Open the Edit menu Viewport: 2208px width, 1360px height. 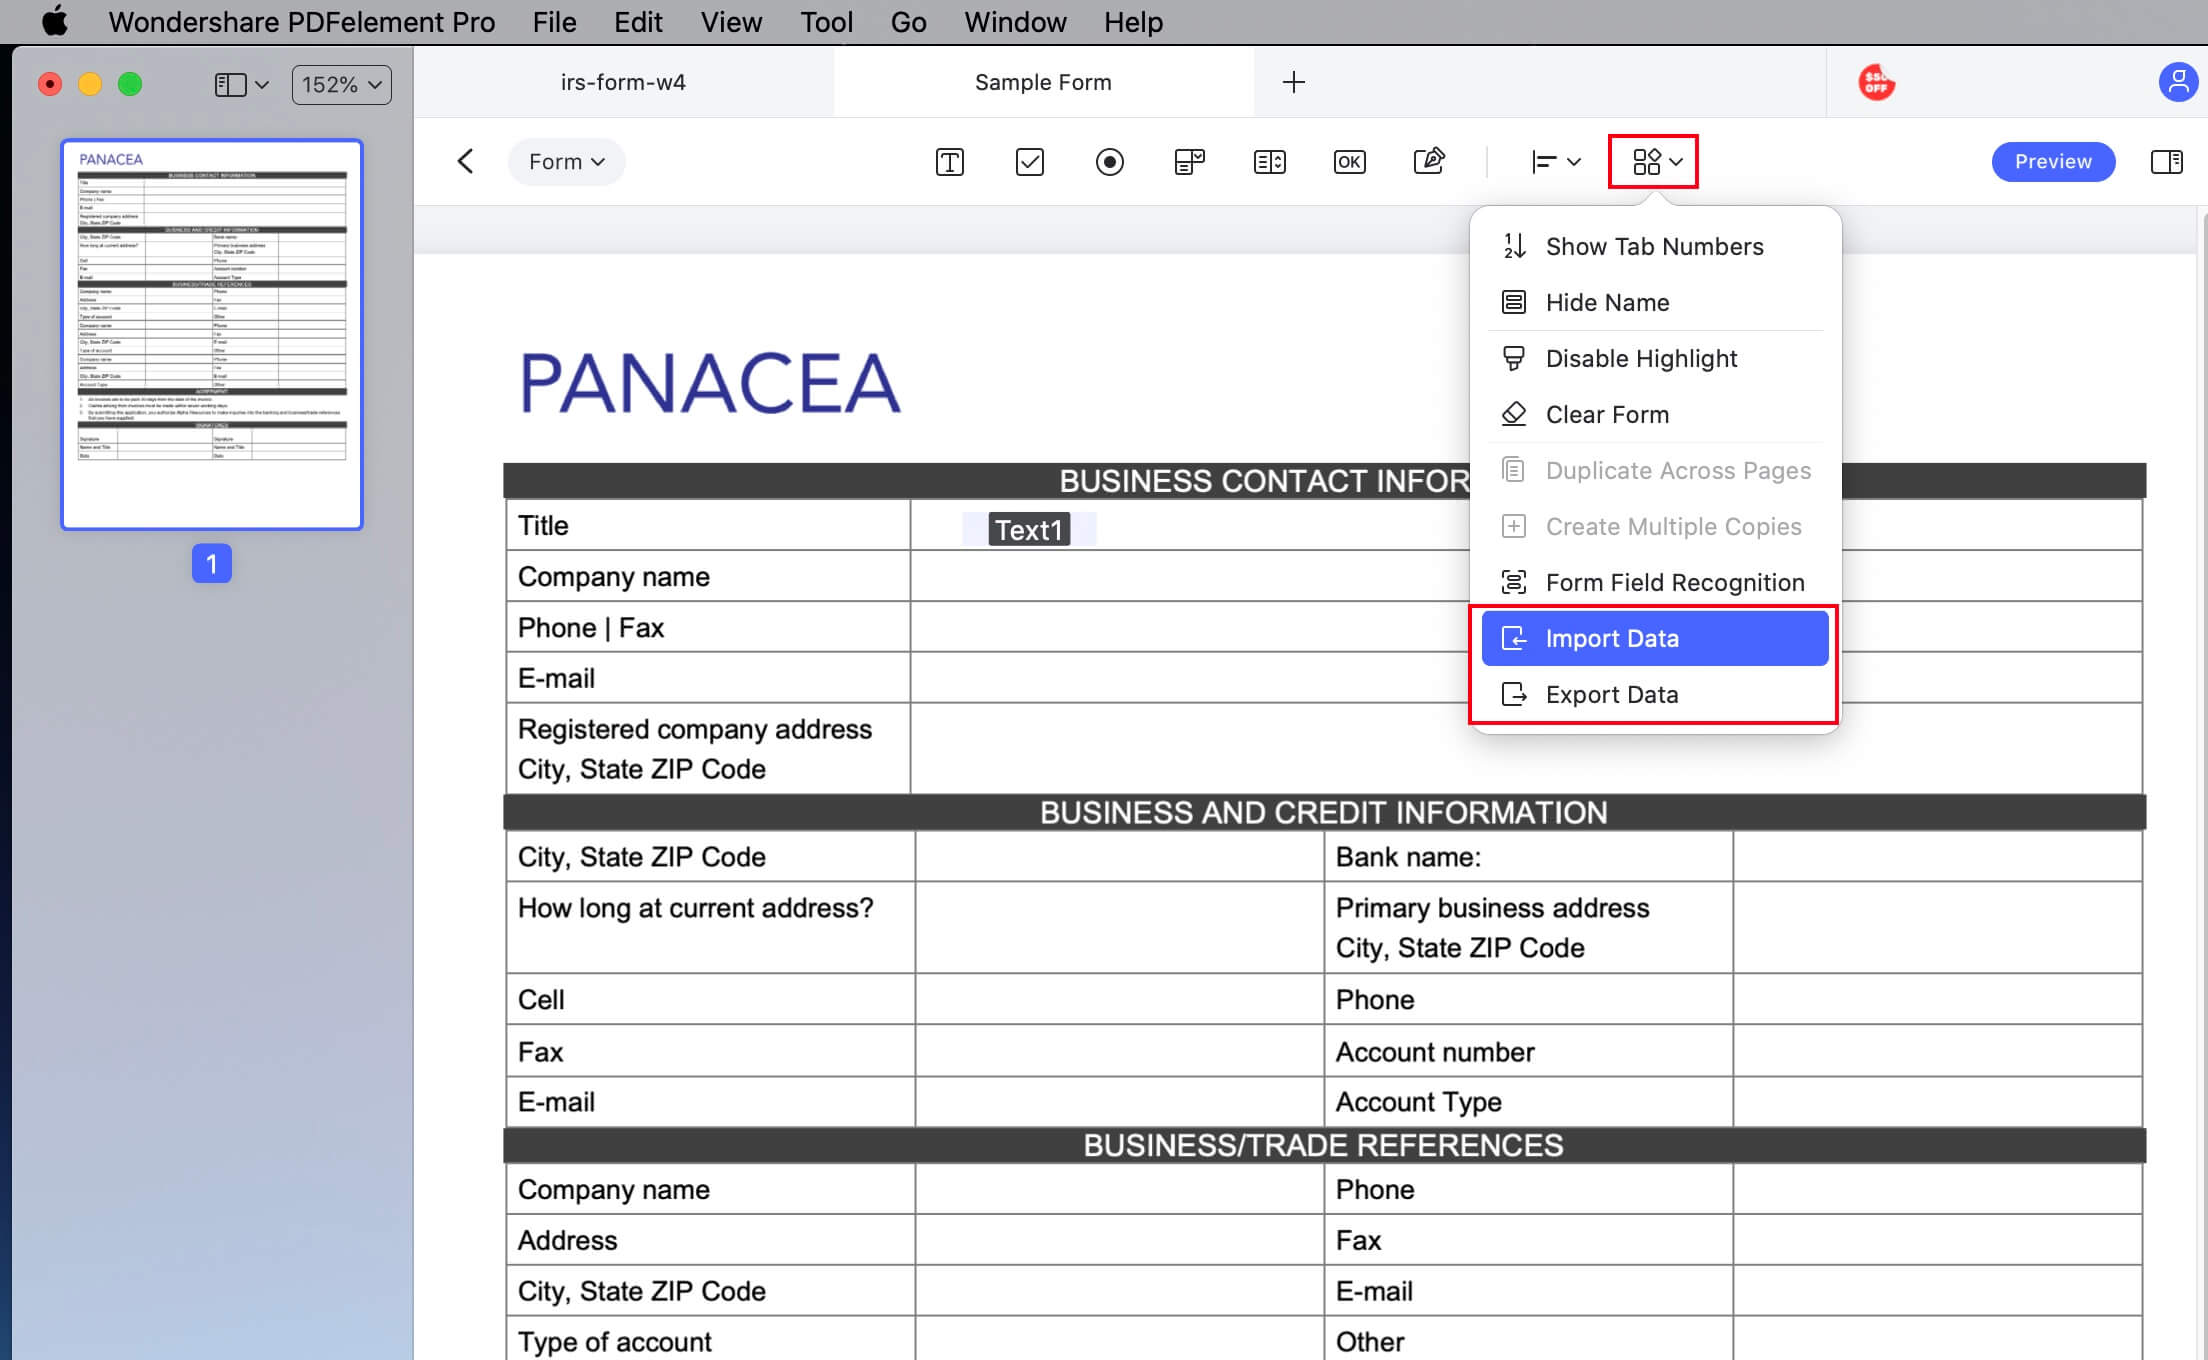coord(638,22)
